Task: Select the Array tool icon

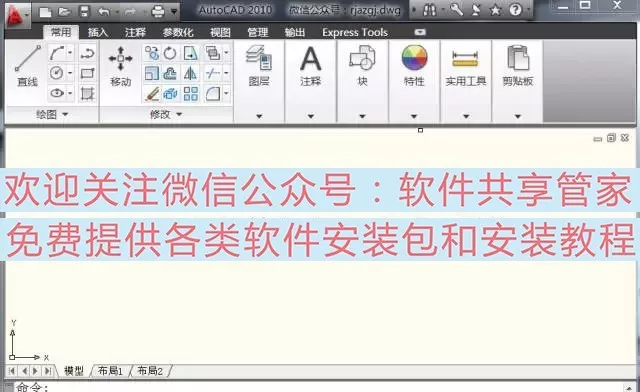Action: click(x=191, y=94)
